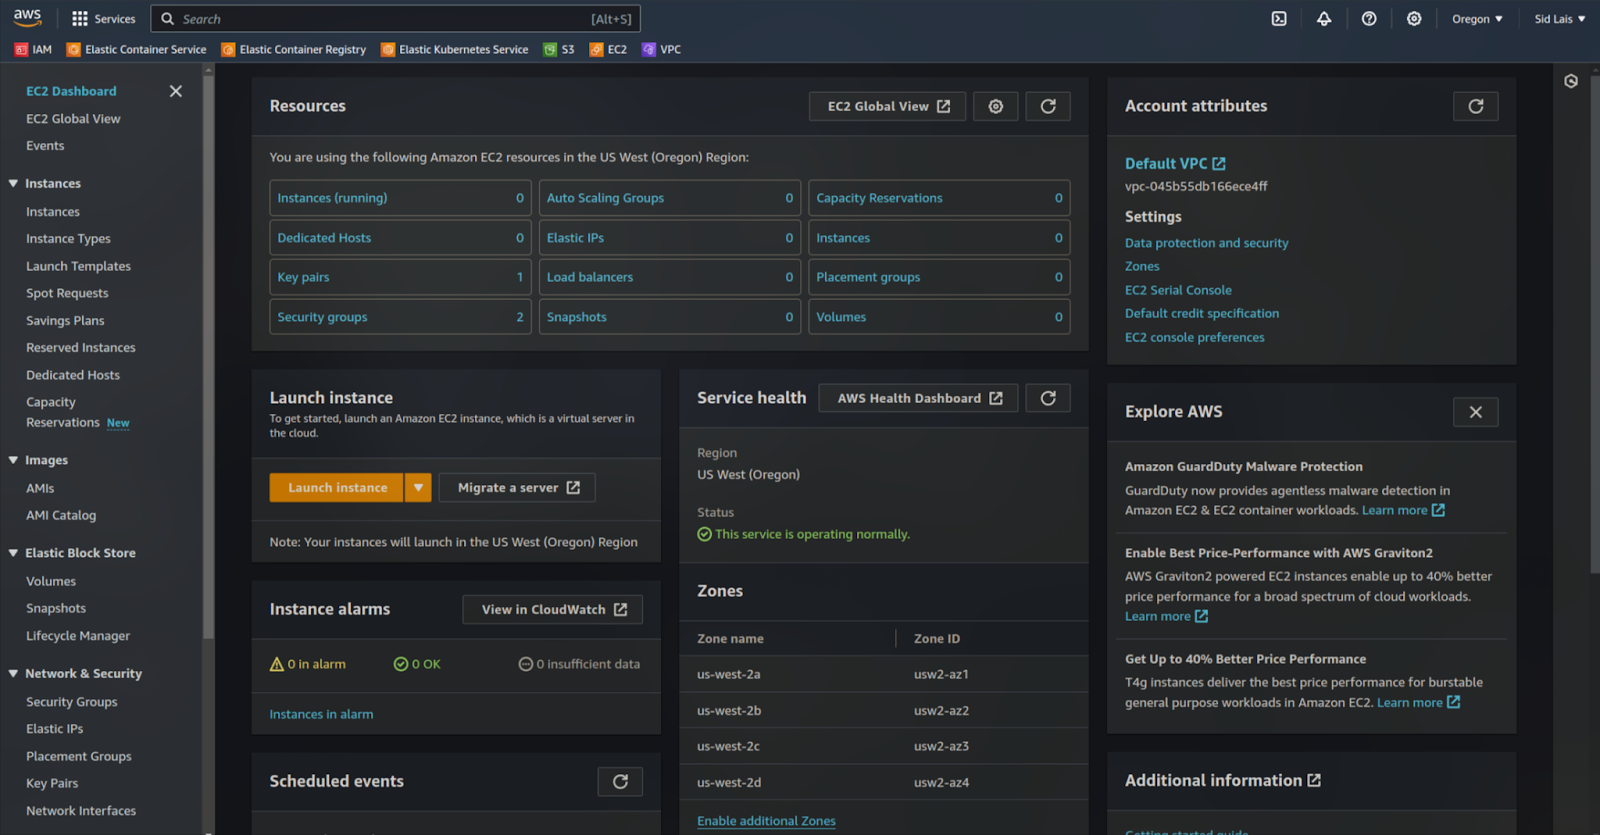Click the AWS console search field
This screenshot has height=835, width=1600.
395,19
